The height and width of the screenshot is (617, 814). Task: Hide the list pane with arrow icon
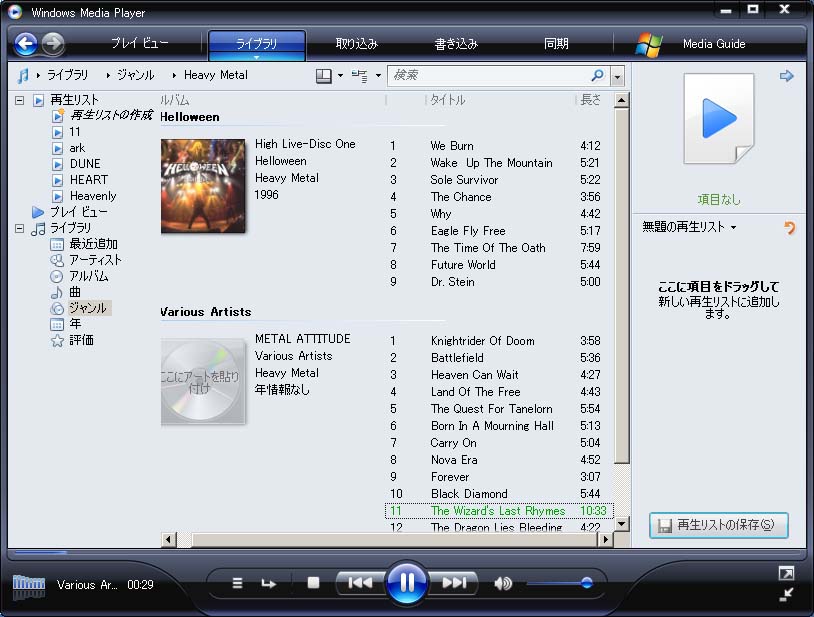(786, 76)
